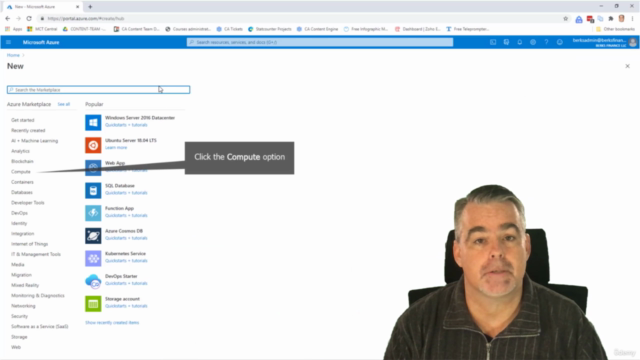
Task: Select the Containers category
Action: point(22,182)
